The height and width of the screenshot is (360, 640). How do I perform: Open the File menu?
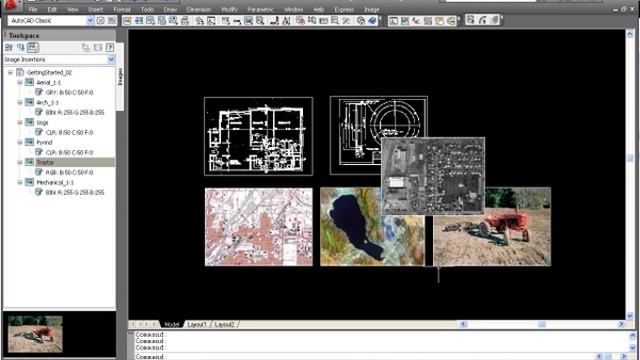click(33, 9)
